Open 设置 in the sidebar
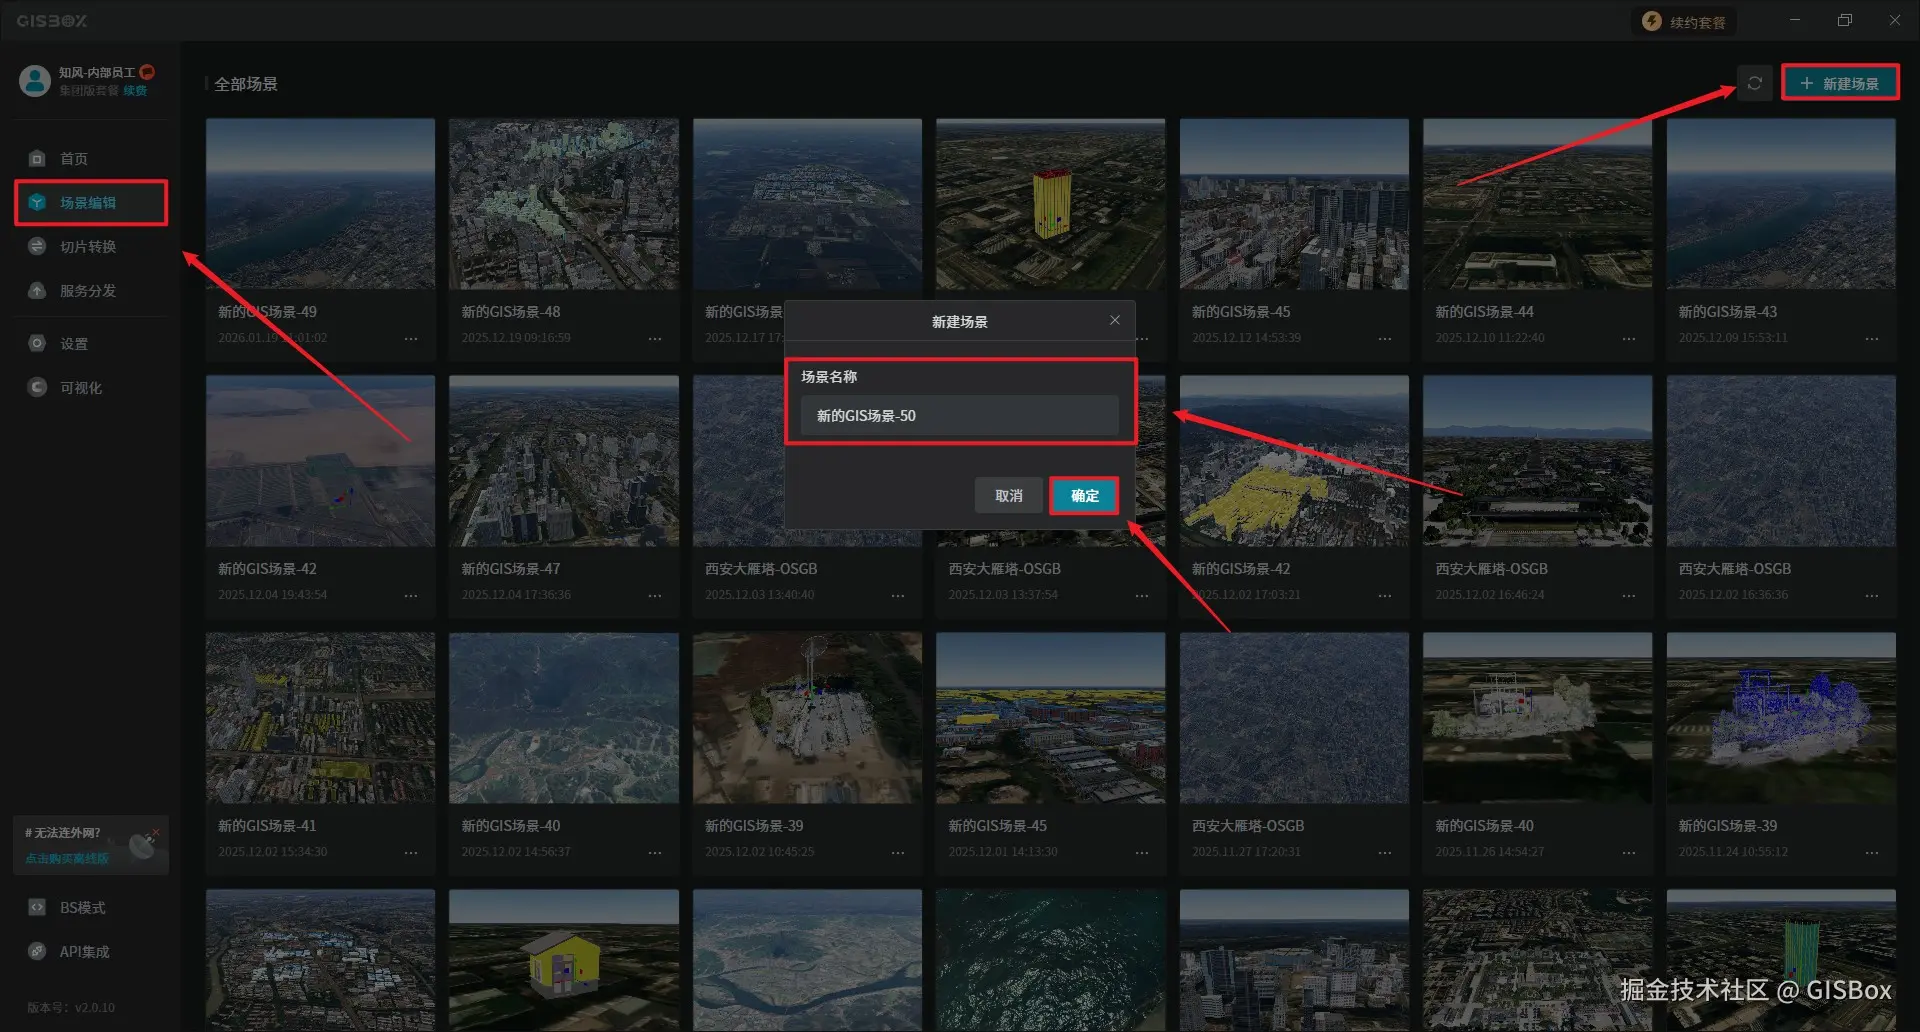Screen dimensions: 1920x1032 pos(91,343)
